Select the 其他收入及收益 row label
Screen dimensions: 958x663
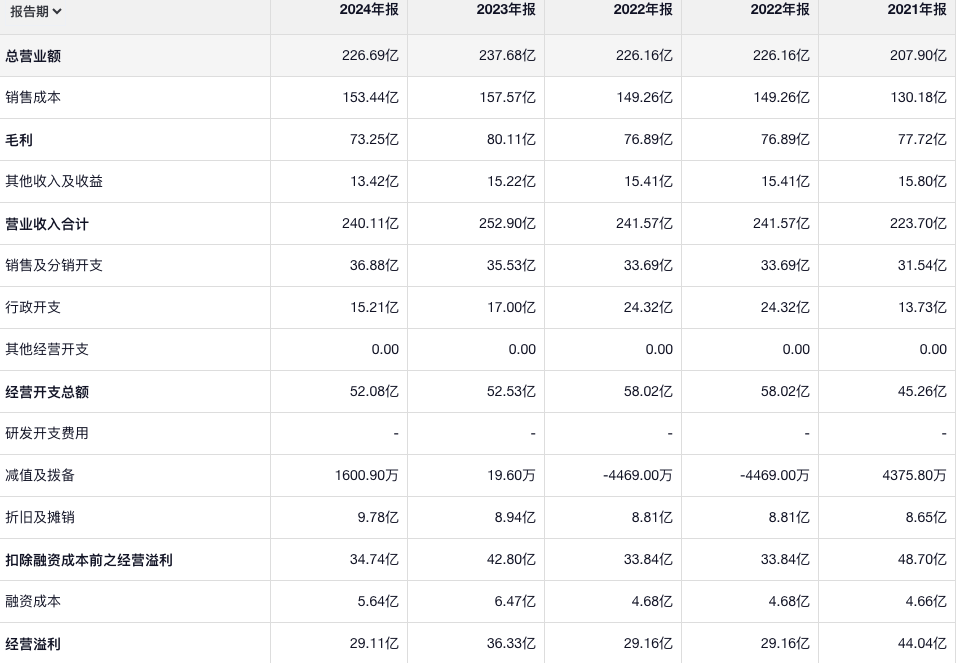54,182
